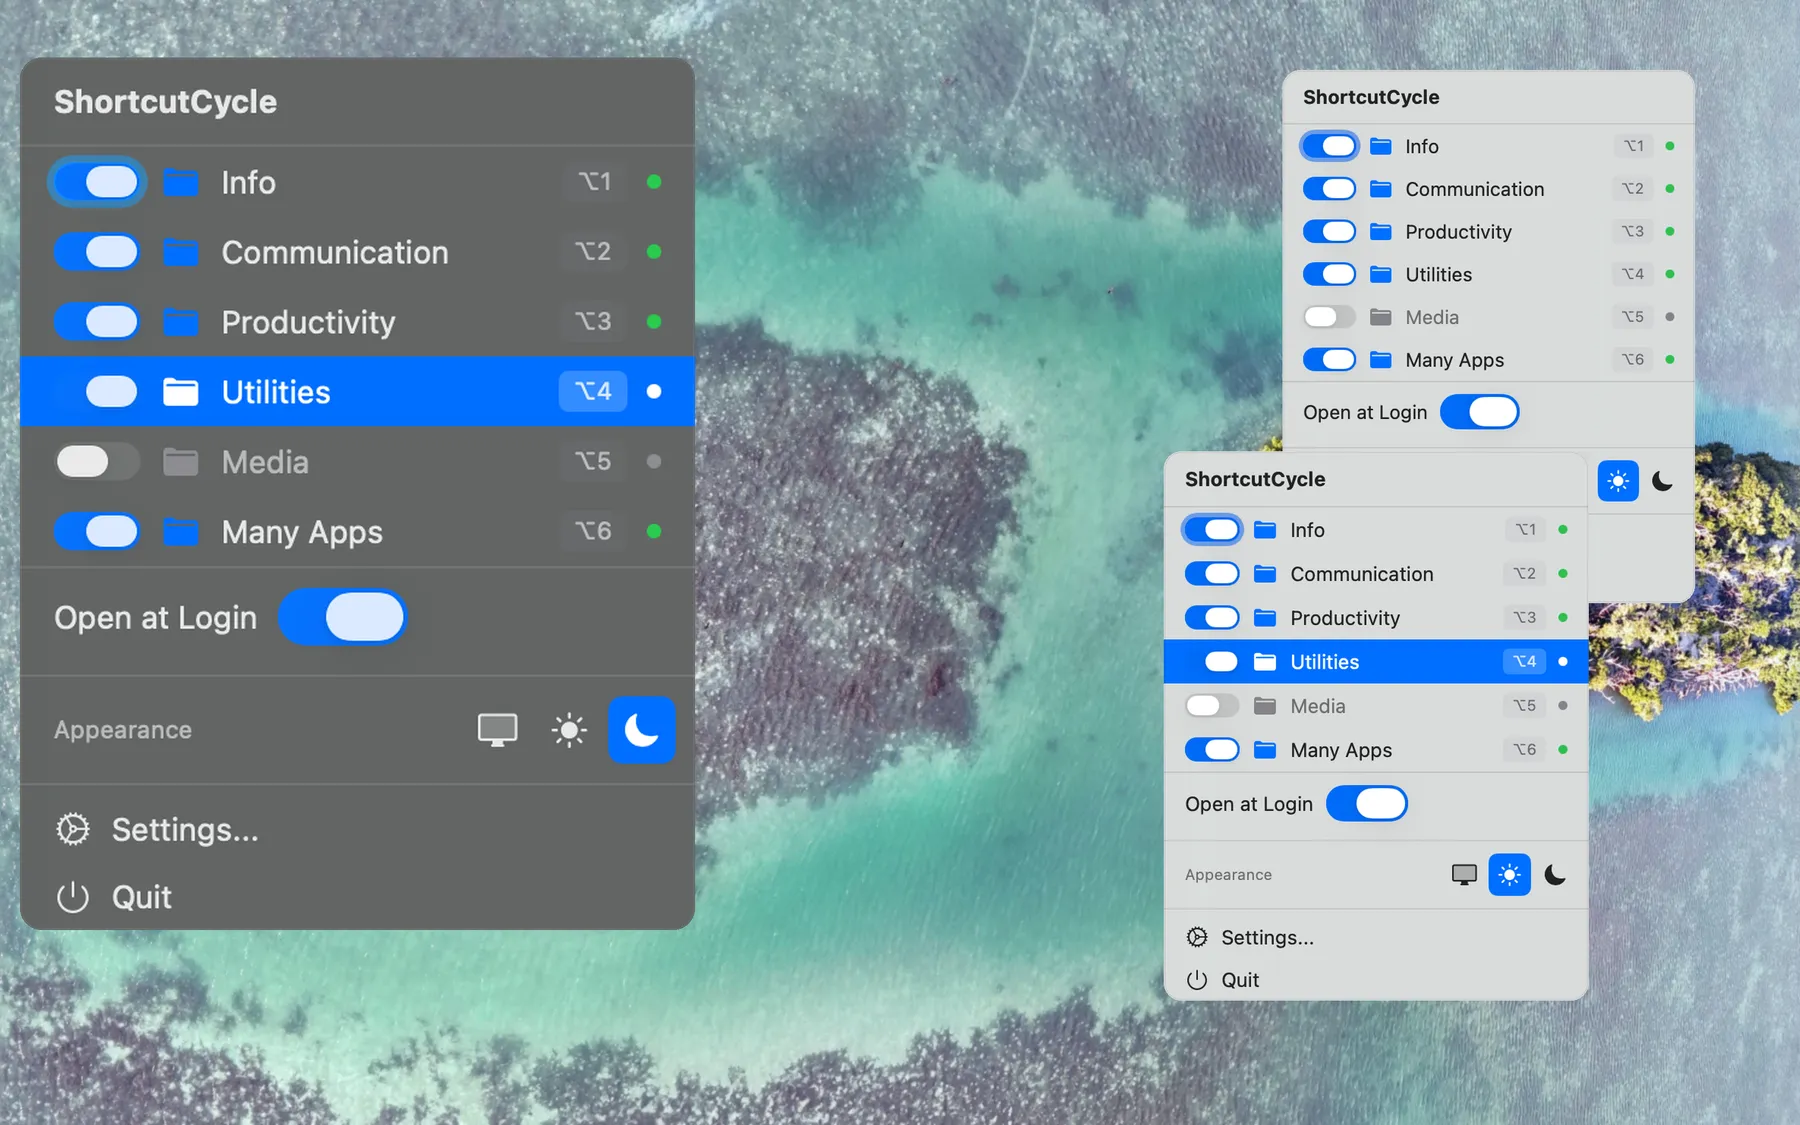Image resolution: width=1800 pixels, height=1125 pixels.
Task: Open Settings… in the large dark panel
Action: click(x=184, y=829)
